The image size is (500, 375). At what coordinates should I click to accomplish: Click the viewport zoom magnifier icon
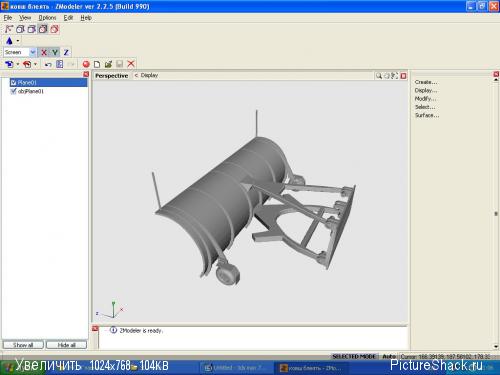pos(379,76)
